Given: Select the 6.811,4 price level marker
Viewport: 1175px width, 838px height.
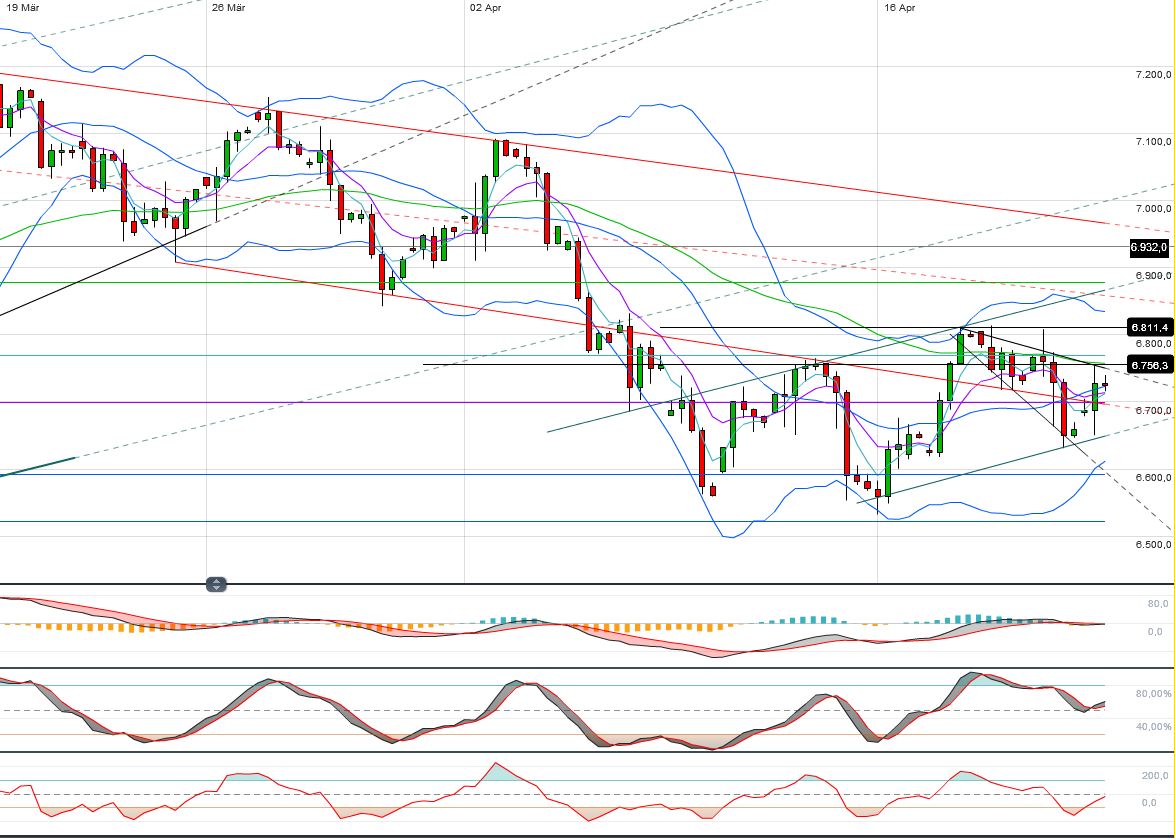Looking at the screenshot, I should coord(1150,328).
